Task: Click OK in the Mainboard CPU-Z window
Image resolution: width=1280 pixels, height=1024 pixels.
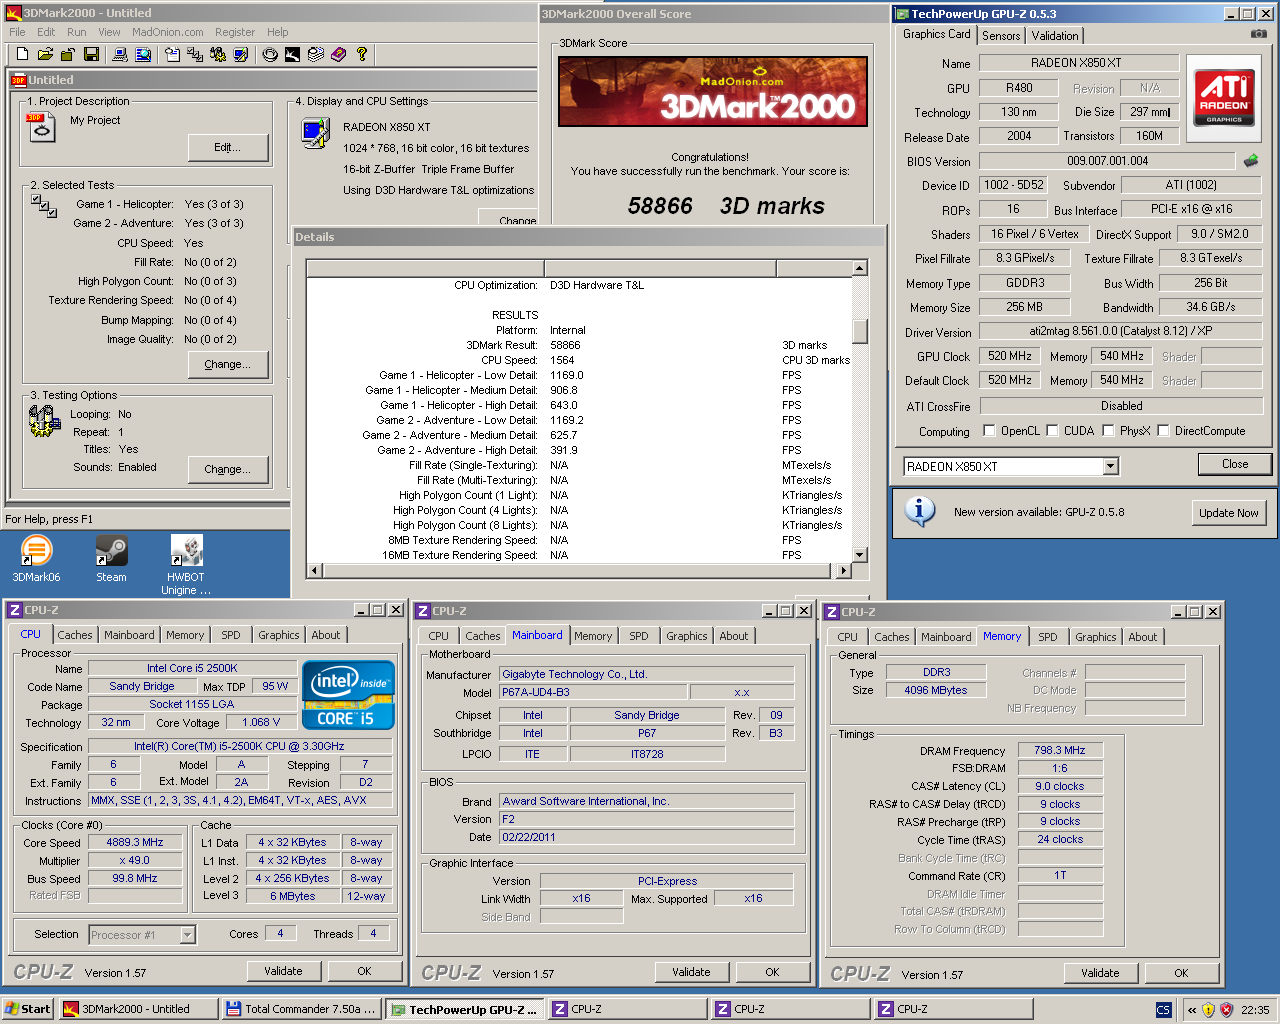Action: (772, 972)
